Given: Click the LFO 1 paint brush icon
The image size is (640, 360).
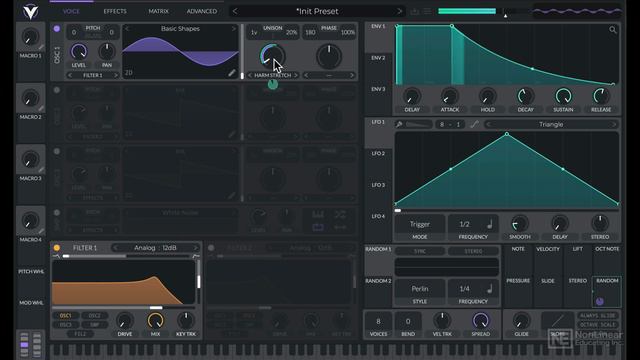Looking at the screenshot, I should (400, 124).
